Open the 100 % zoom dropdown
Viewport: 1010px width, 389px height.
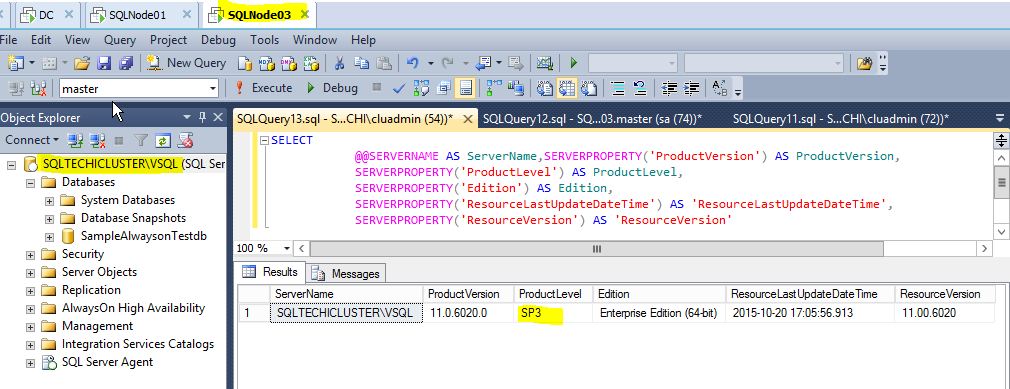pyautogui.click(x=287, y=249)
